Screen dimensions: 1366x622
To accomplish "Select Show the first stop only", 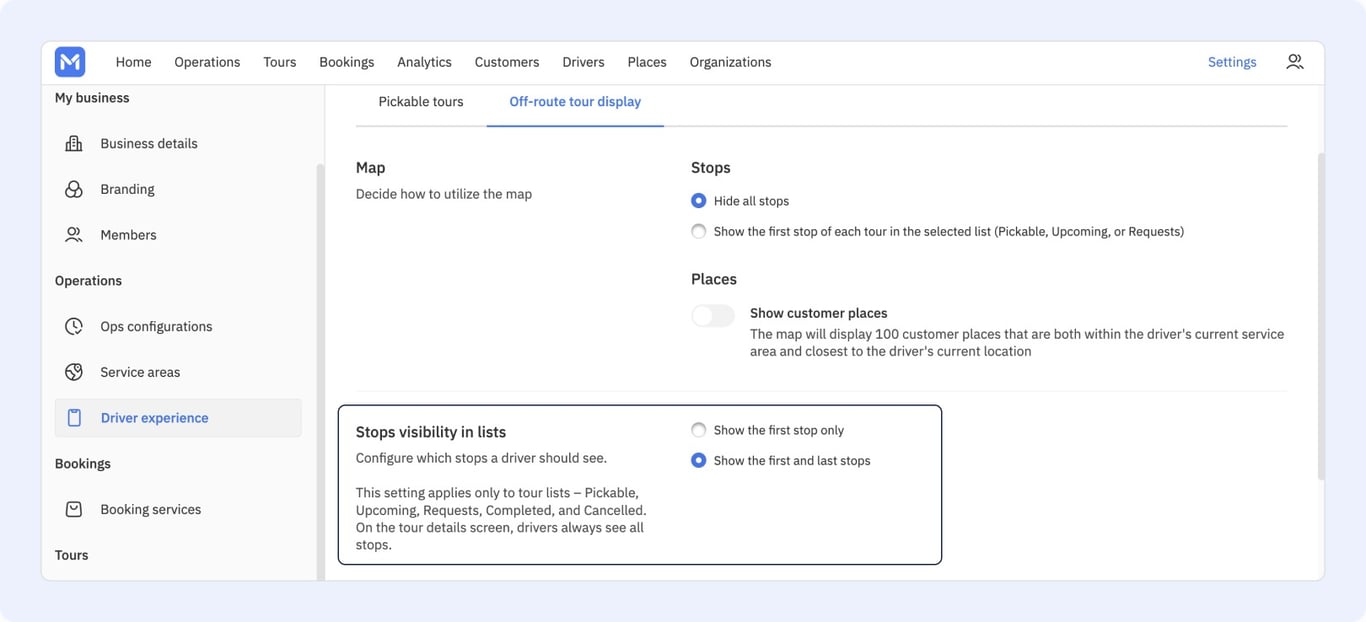I will 699,430.
